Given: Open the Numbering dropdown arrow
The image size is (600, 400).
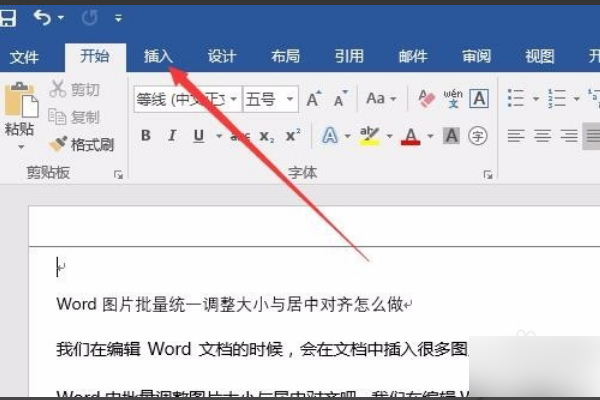Looking at the screenshot, I should 576,99.
